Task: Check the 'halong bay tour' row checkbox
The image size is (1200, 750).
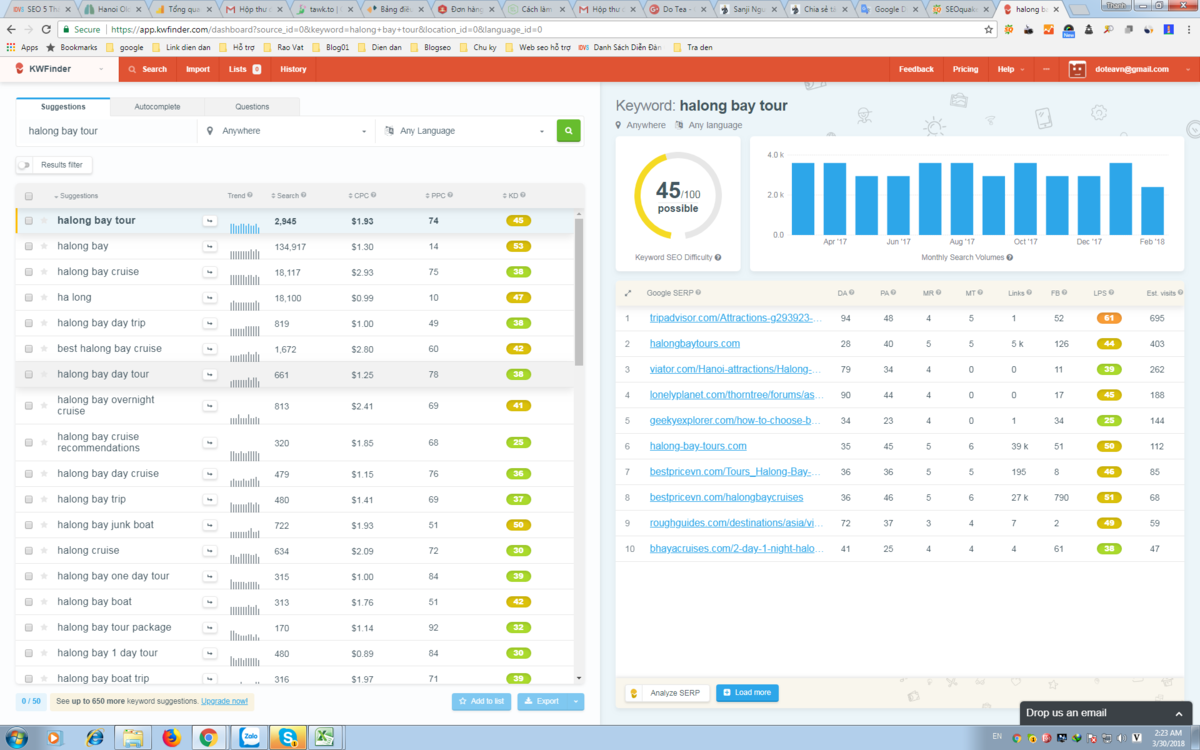Action: [x=29, y=221]
